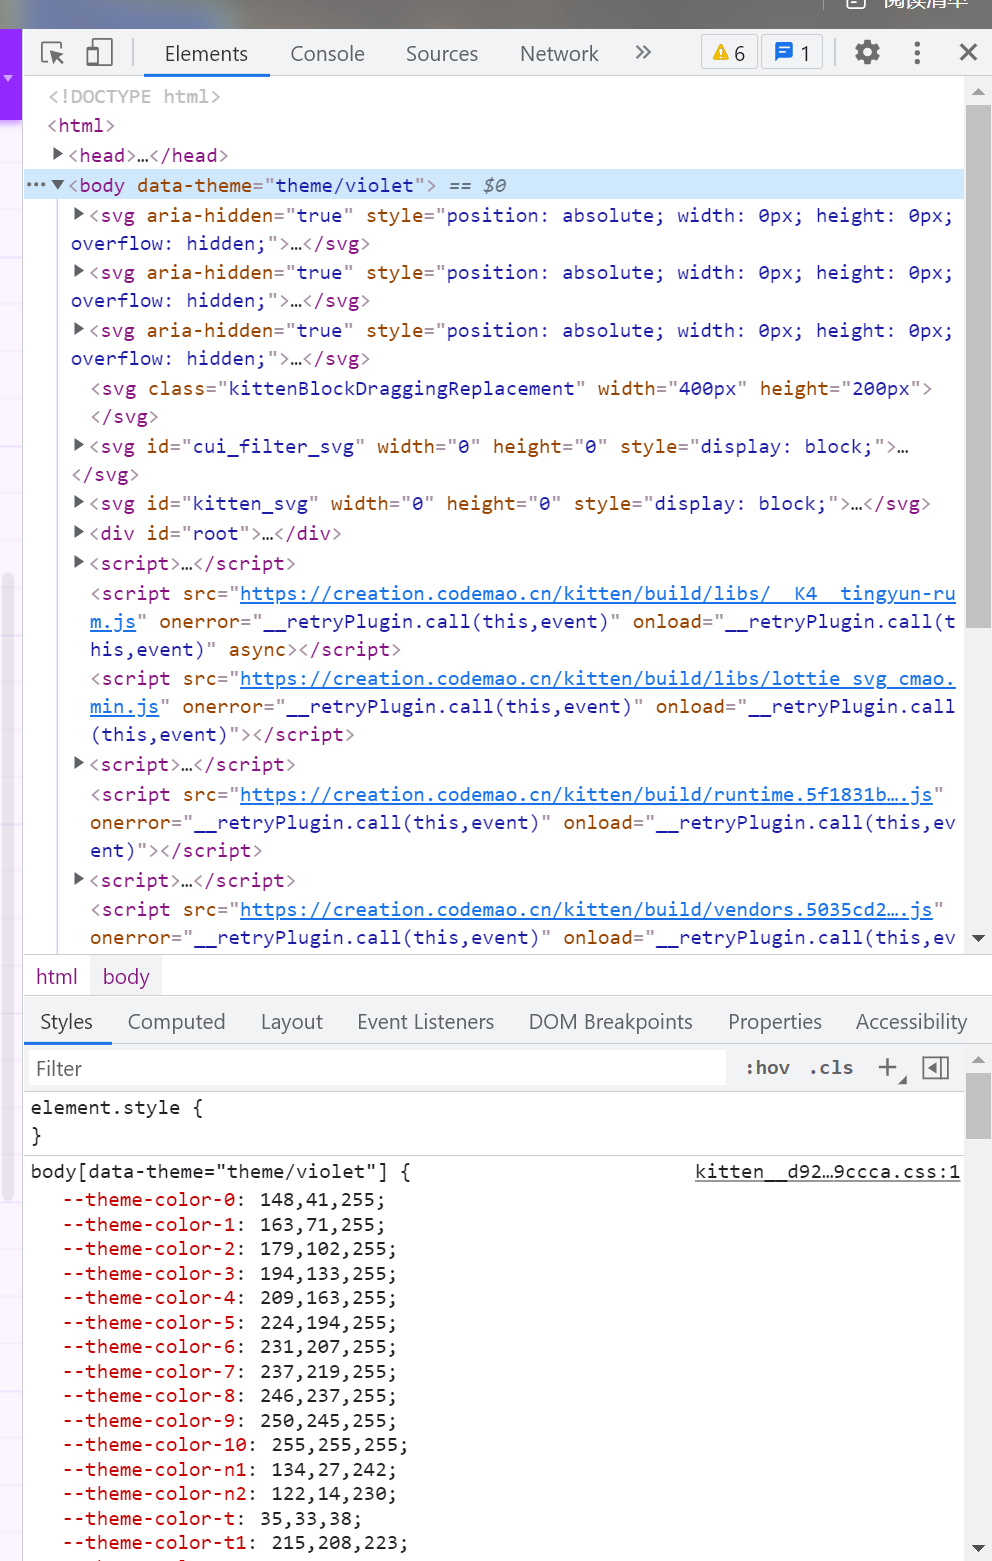Click the --theme-color-5 property name
The width and height of the screenshot is (992, 1561).
[x=149, y=1323]
